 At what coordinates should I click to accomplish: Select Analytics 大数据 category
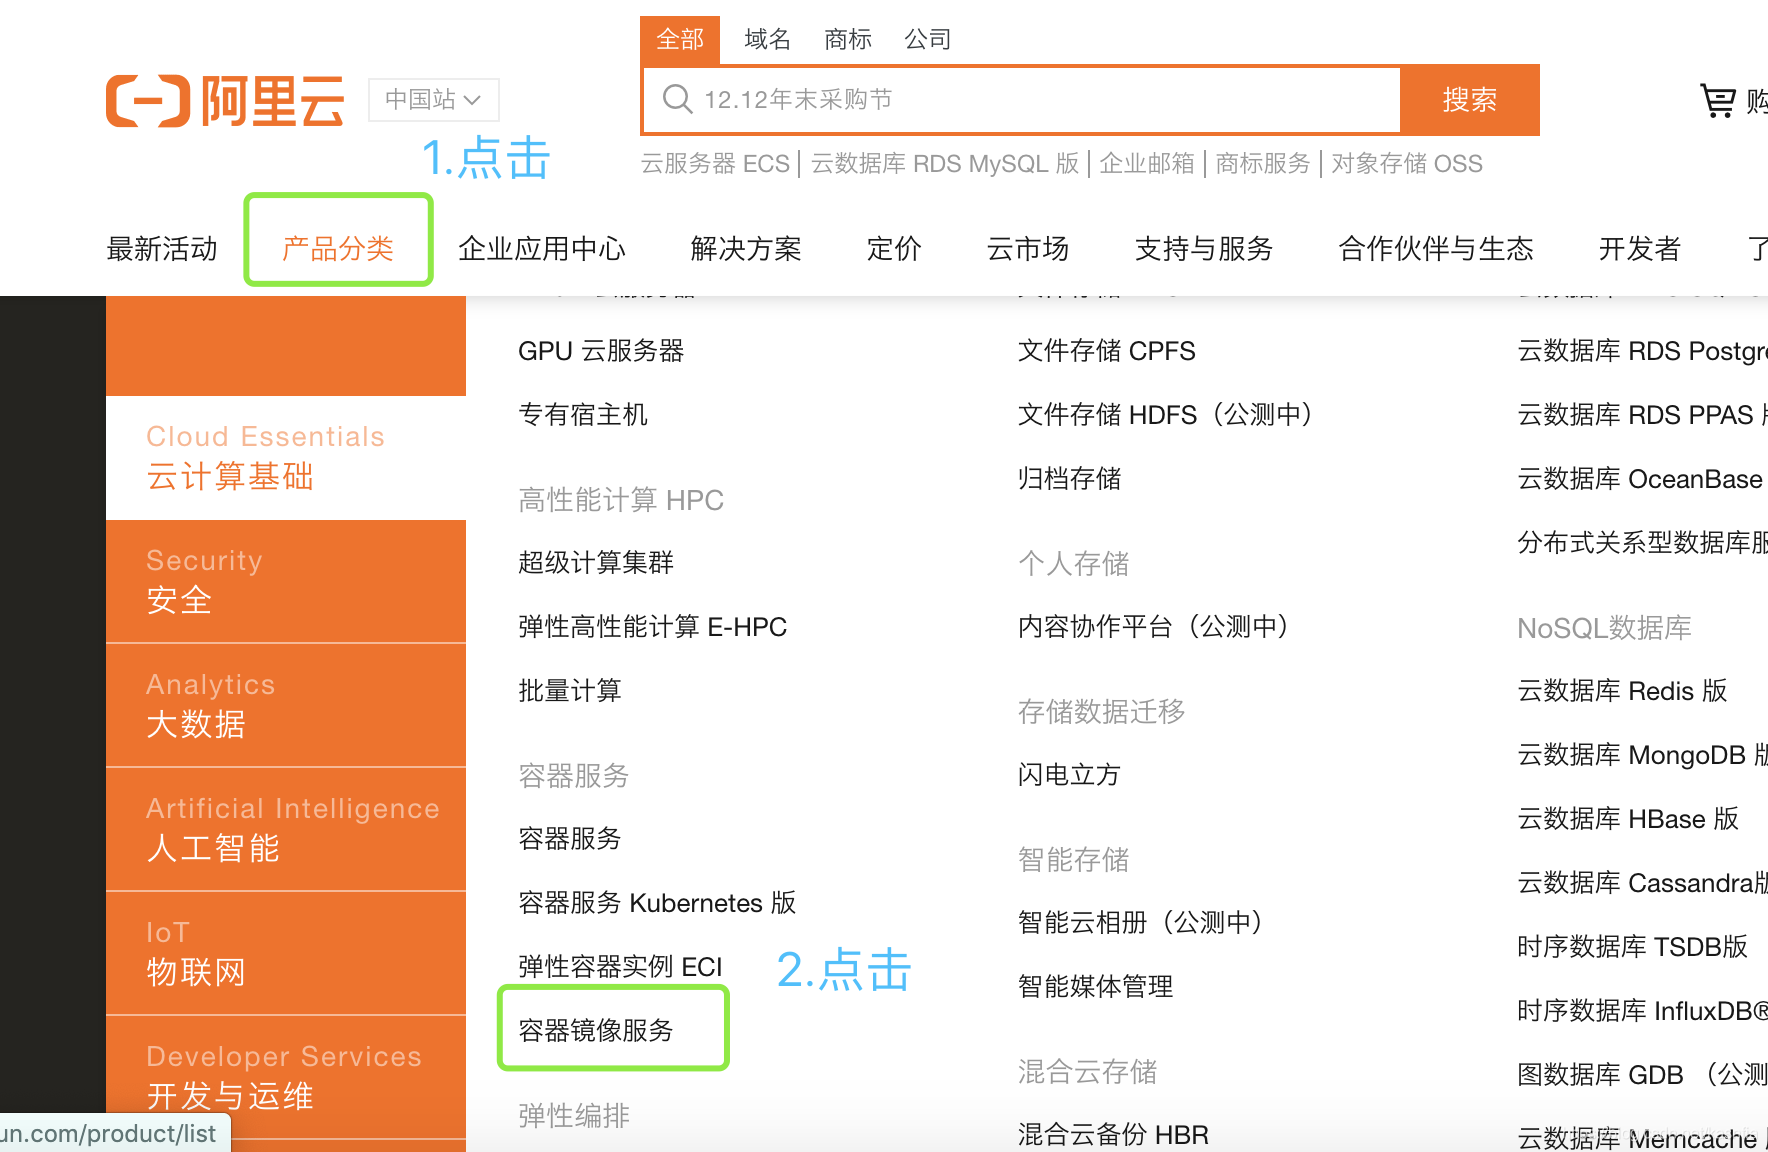pyautogui.click(x=286, y=706)
